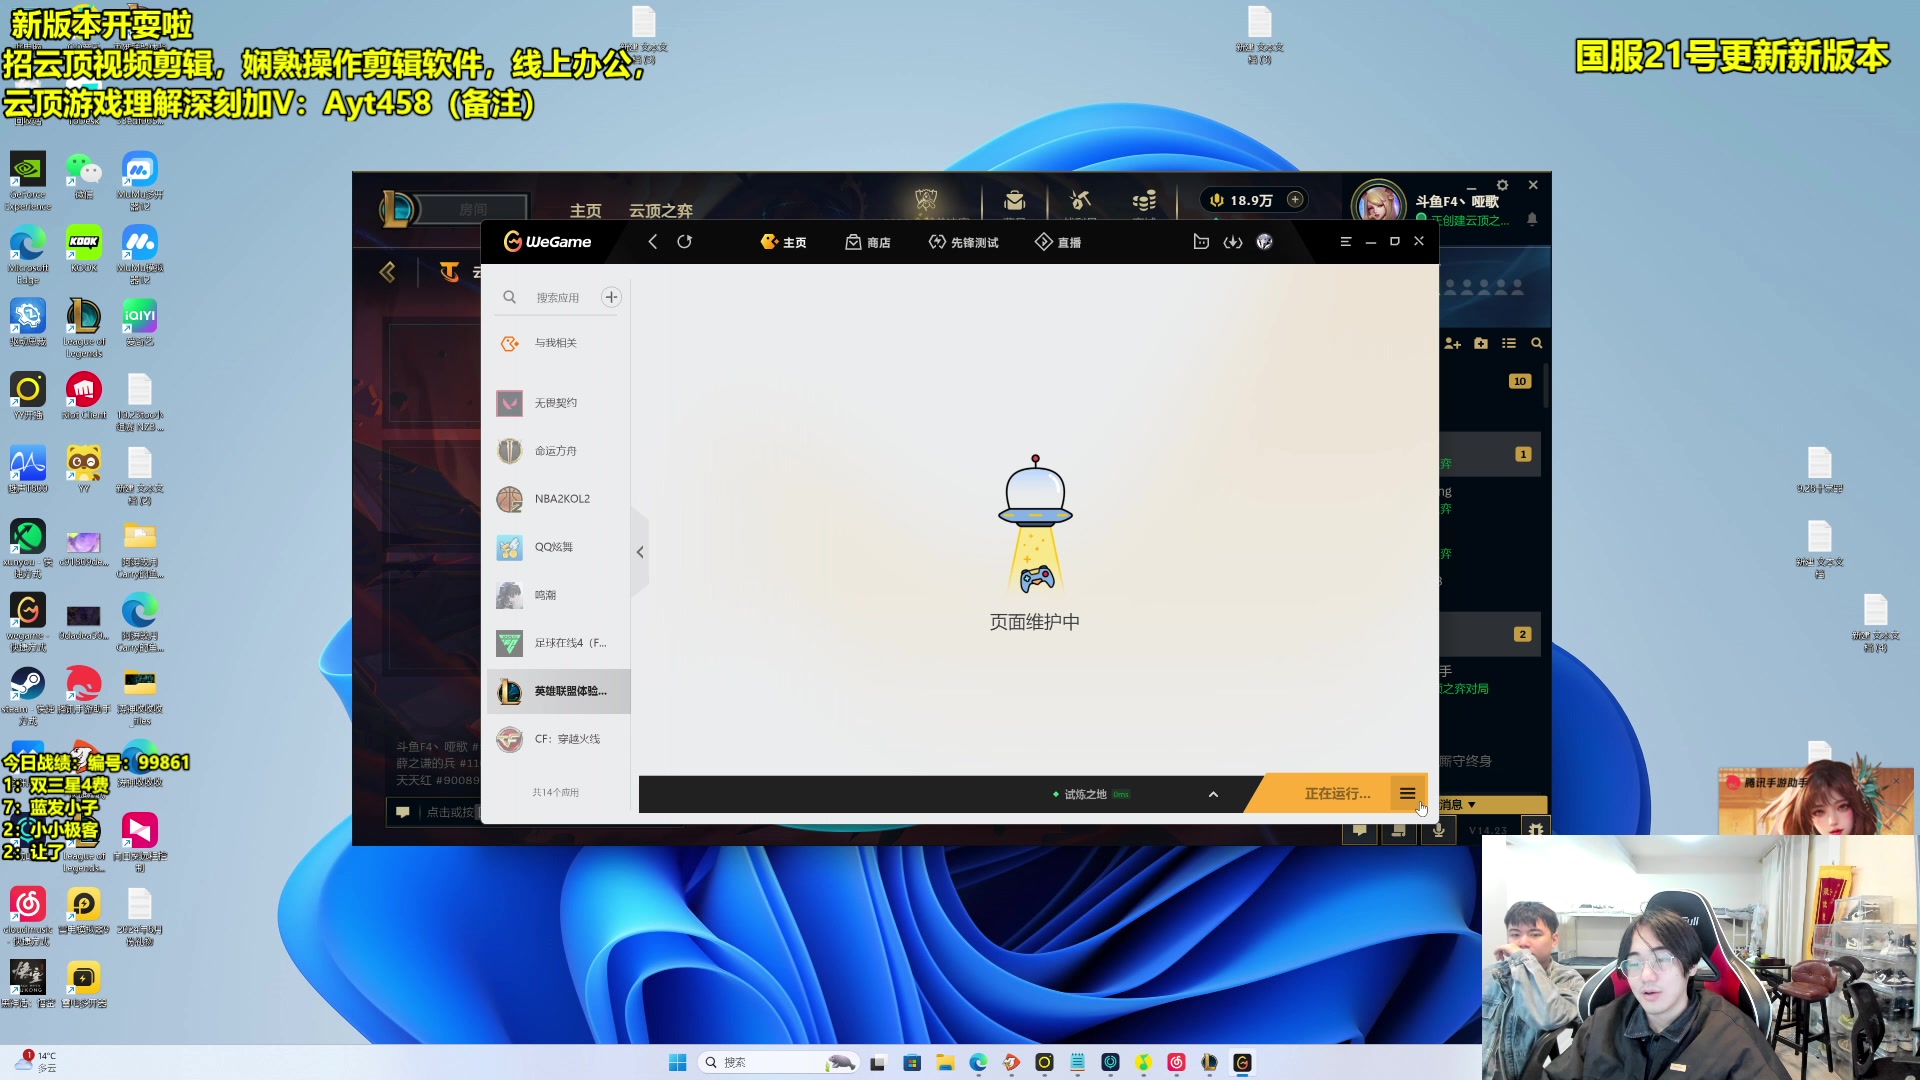Open the League client settings gear
The width and height of the screenshot is (1920, 1080).
tap(1502, 185)
